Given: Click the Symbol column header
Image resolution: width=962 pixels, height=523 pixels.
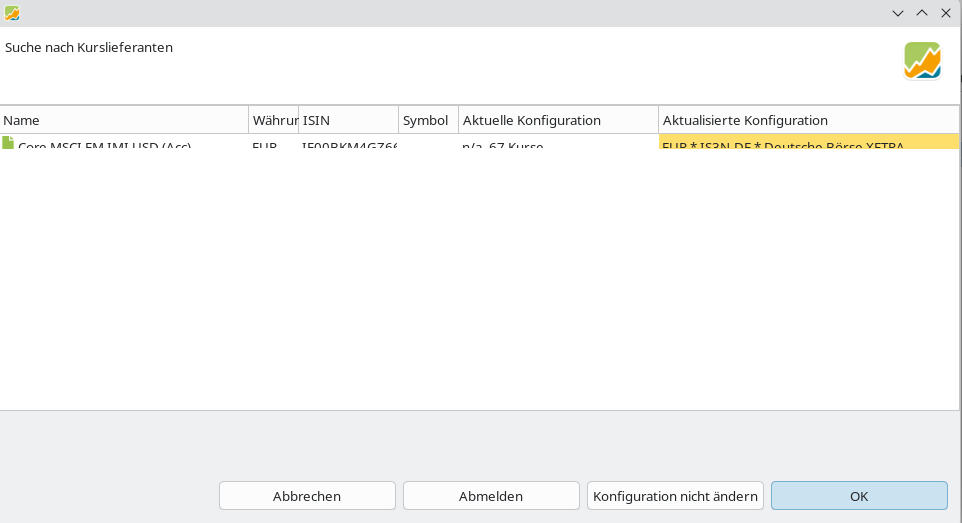Looking at the screenshot, I should (428, 120).
